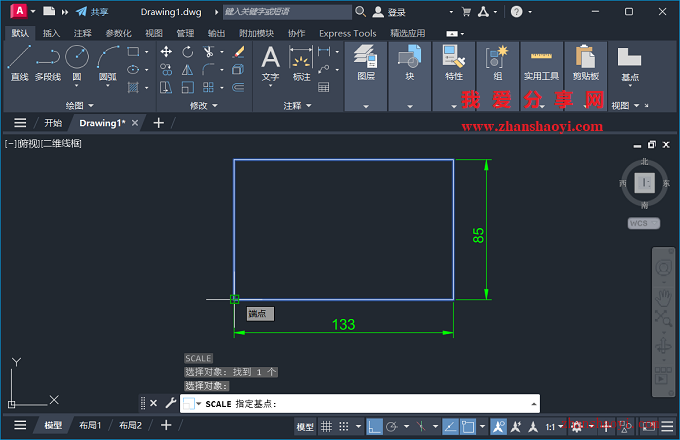
Task: Select the Ellipse draw tool
Action: click(133, 69)
